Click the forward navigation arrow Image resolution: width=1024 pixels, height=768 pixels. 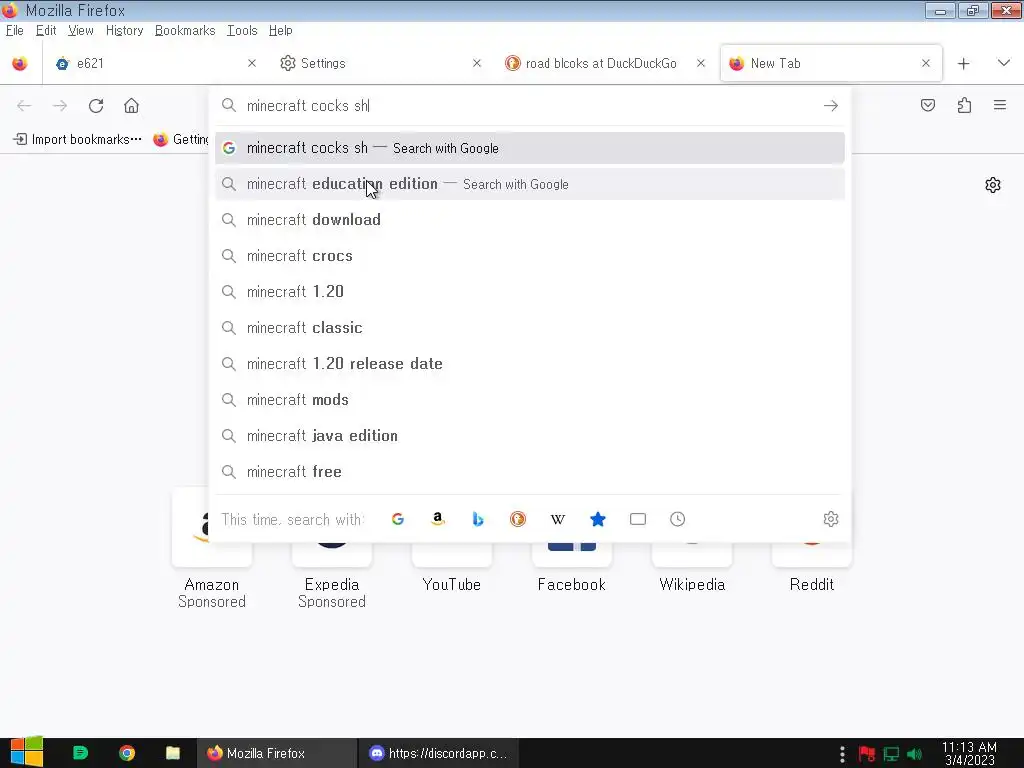pos(60,106)
